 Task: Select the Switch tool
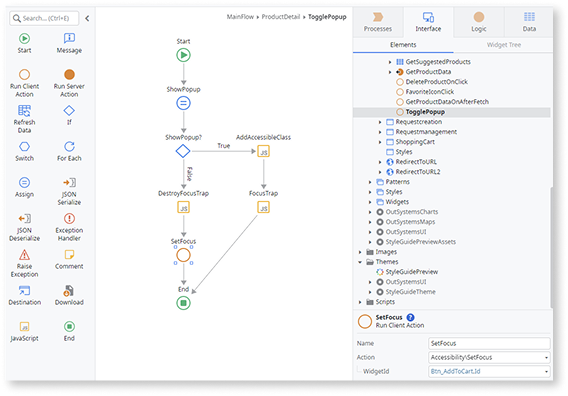(x=24, y=151)
